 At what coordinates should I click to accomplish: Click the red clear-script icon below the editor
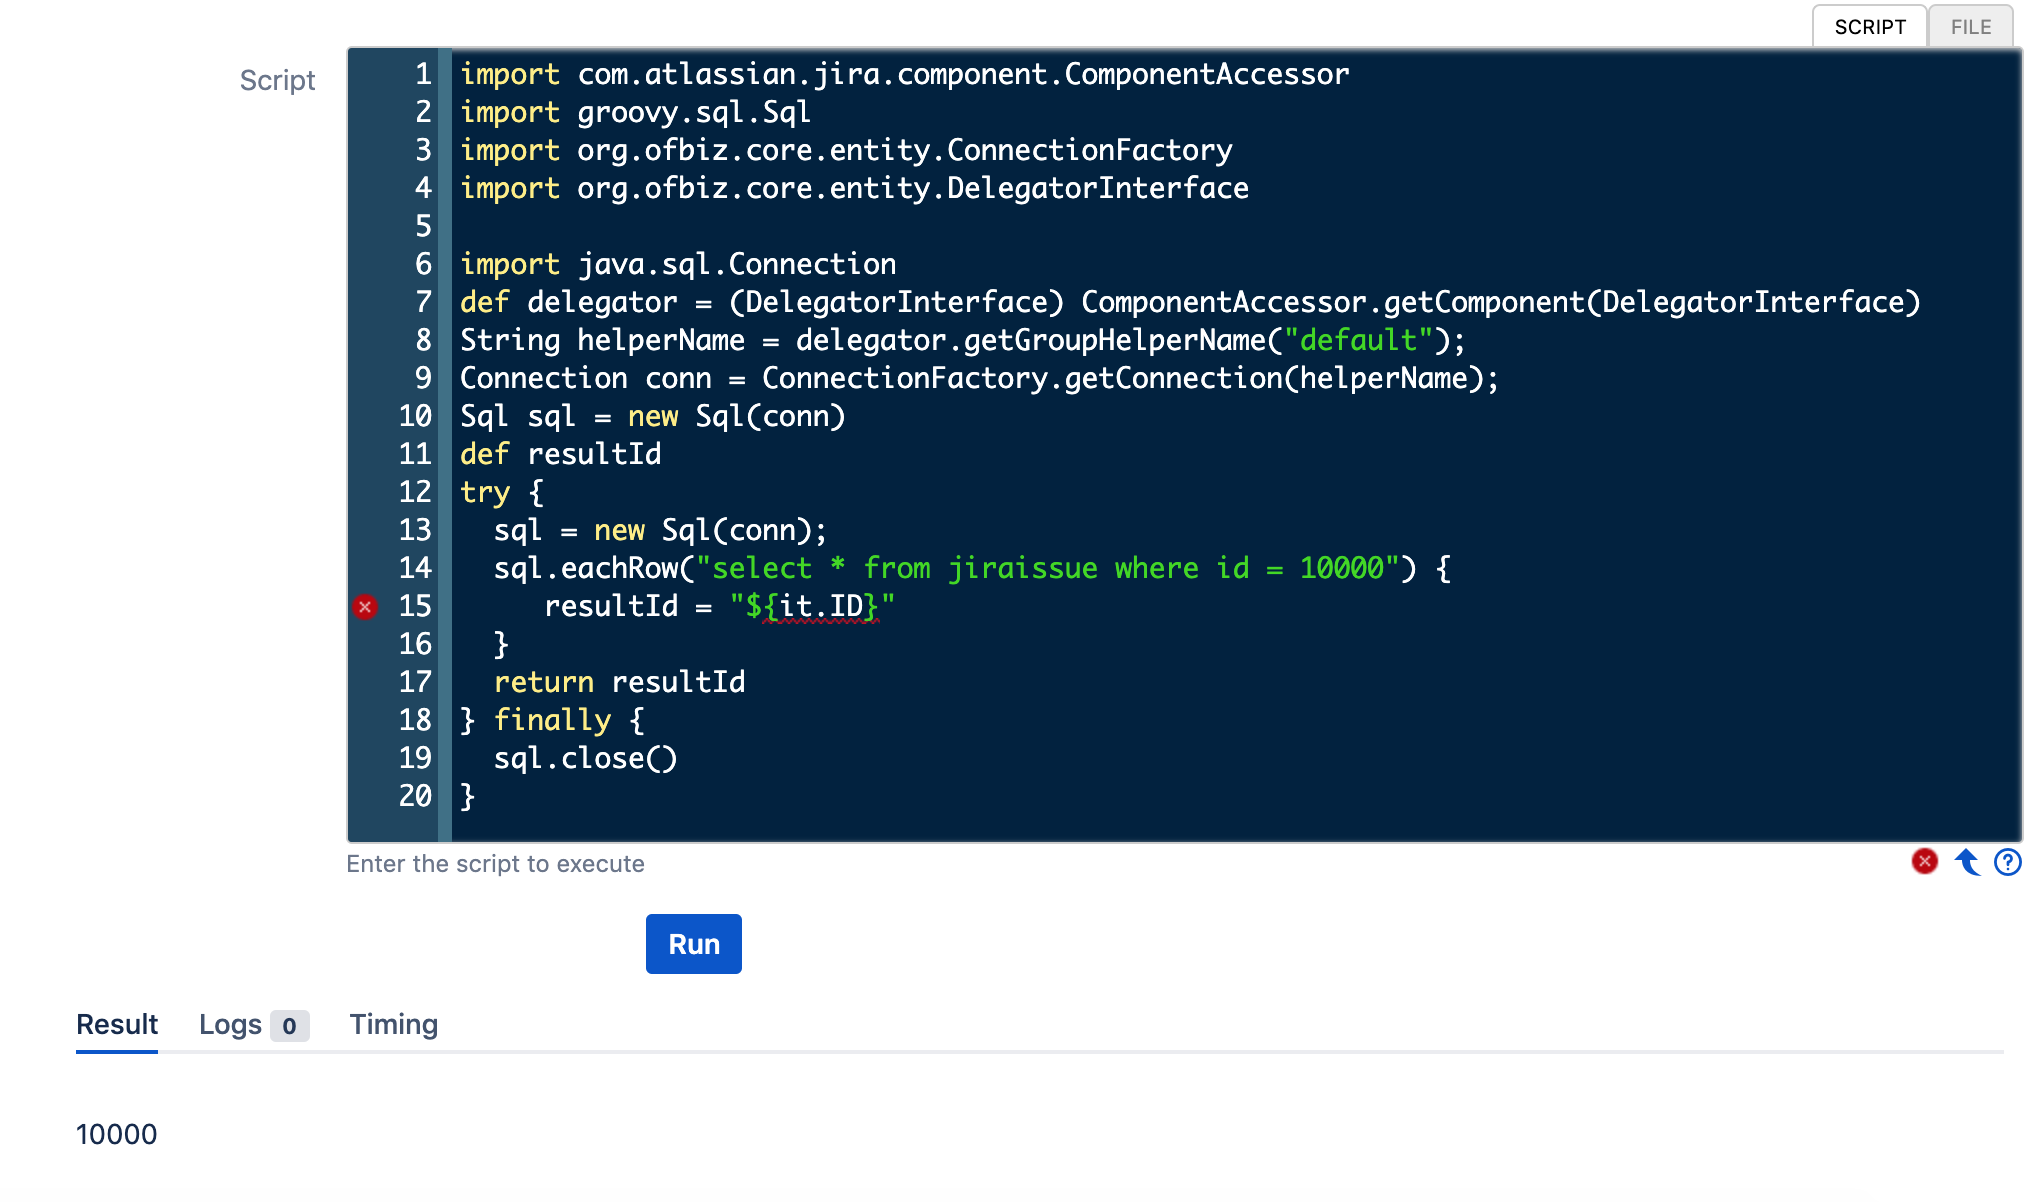tap(1924, 862)
